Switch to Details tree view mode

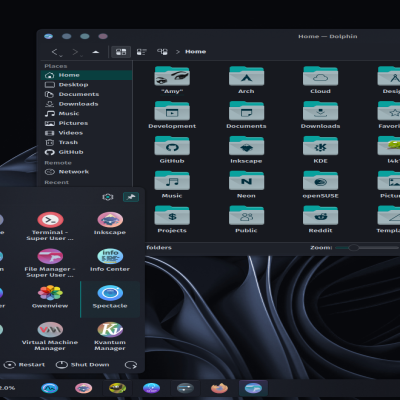tap(162, 52)
